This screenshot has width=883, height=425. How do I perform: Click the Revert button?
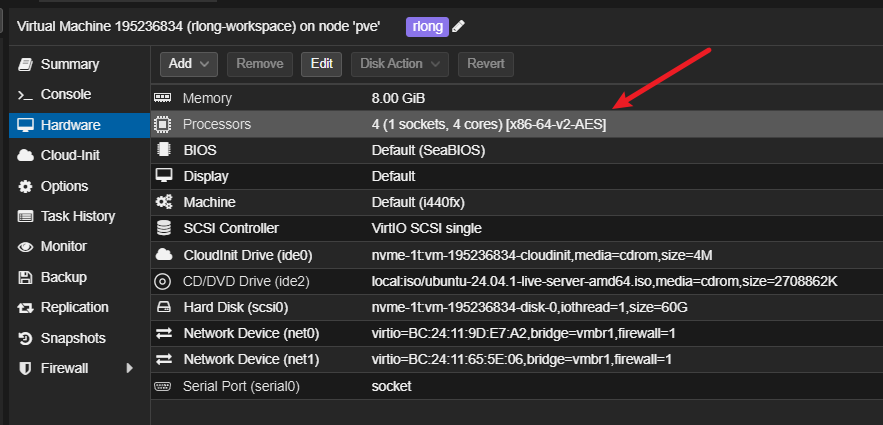485,64
